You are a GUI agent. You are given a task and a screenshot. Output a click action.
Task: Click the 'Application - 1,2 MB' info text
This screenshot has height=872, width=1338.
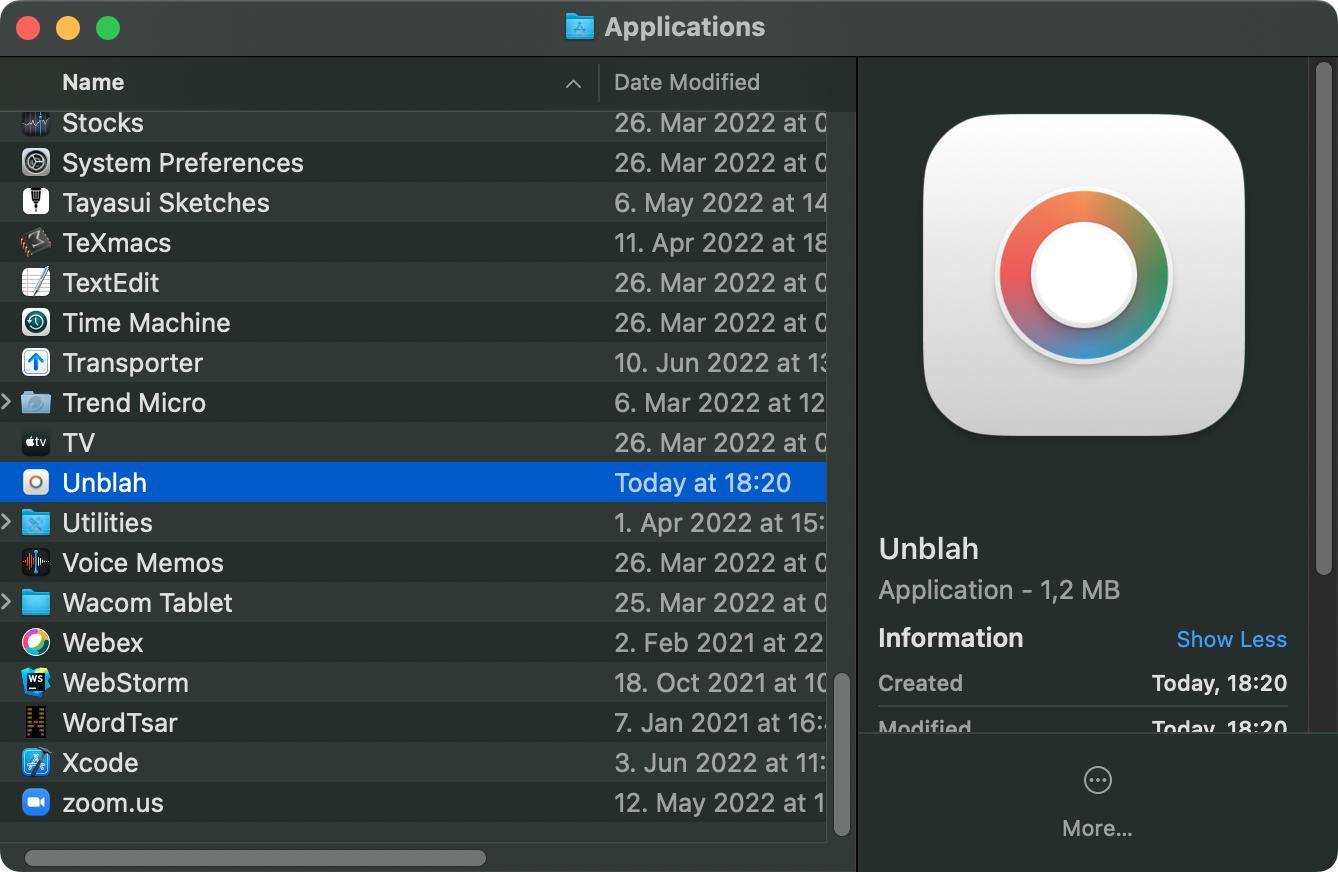[x=999, y=590]
